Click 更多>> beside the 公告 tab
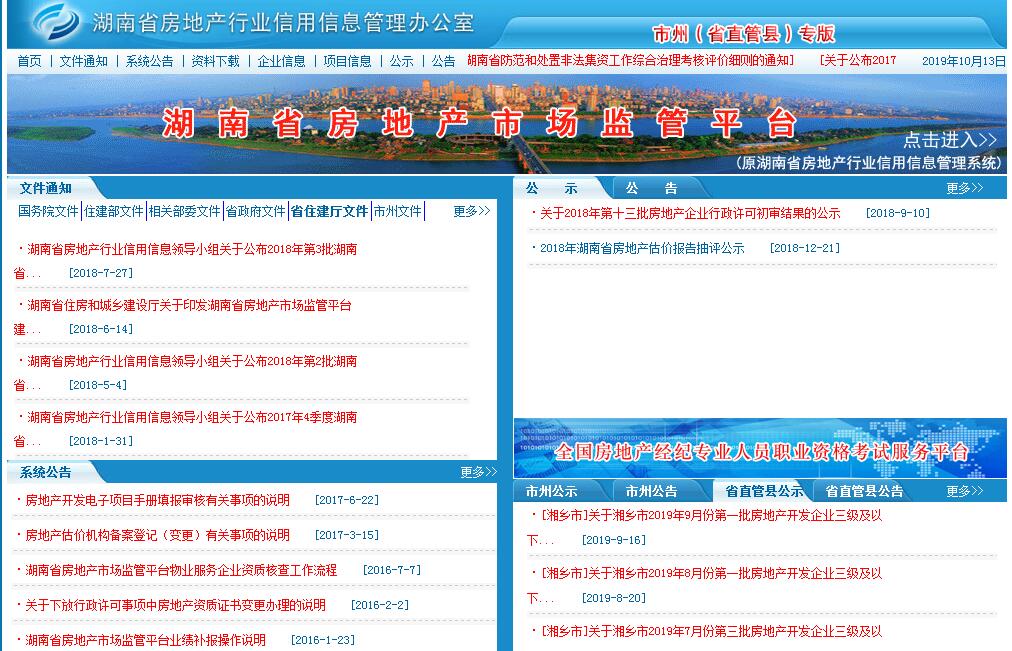 964,188
